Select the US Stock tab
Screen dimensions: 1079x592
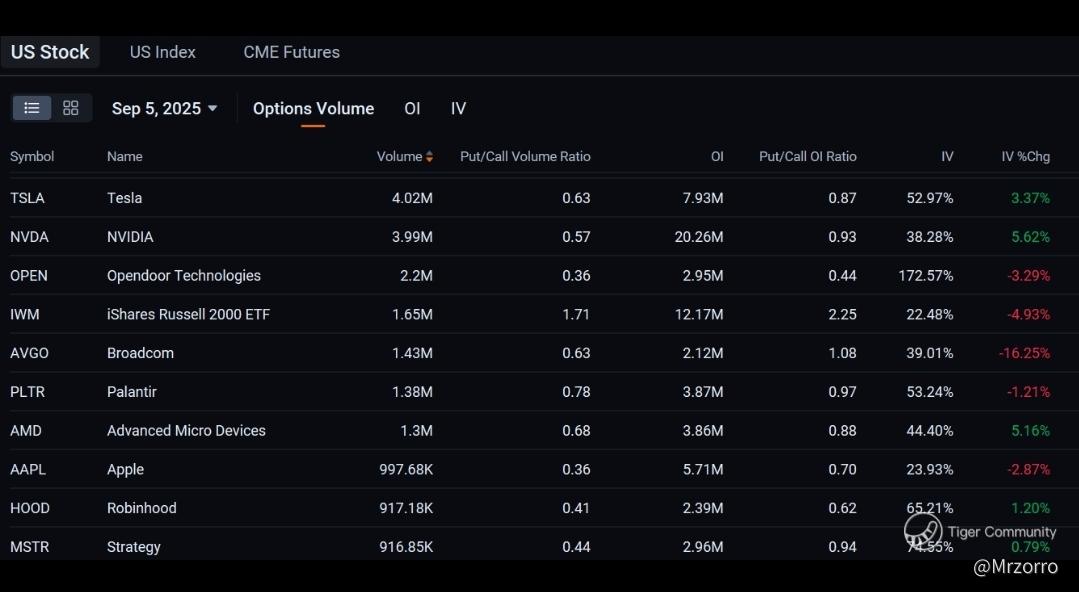pos(50,52)
